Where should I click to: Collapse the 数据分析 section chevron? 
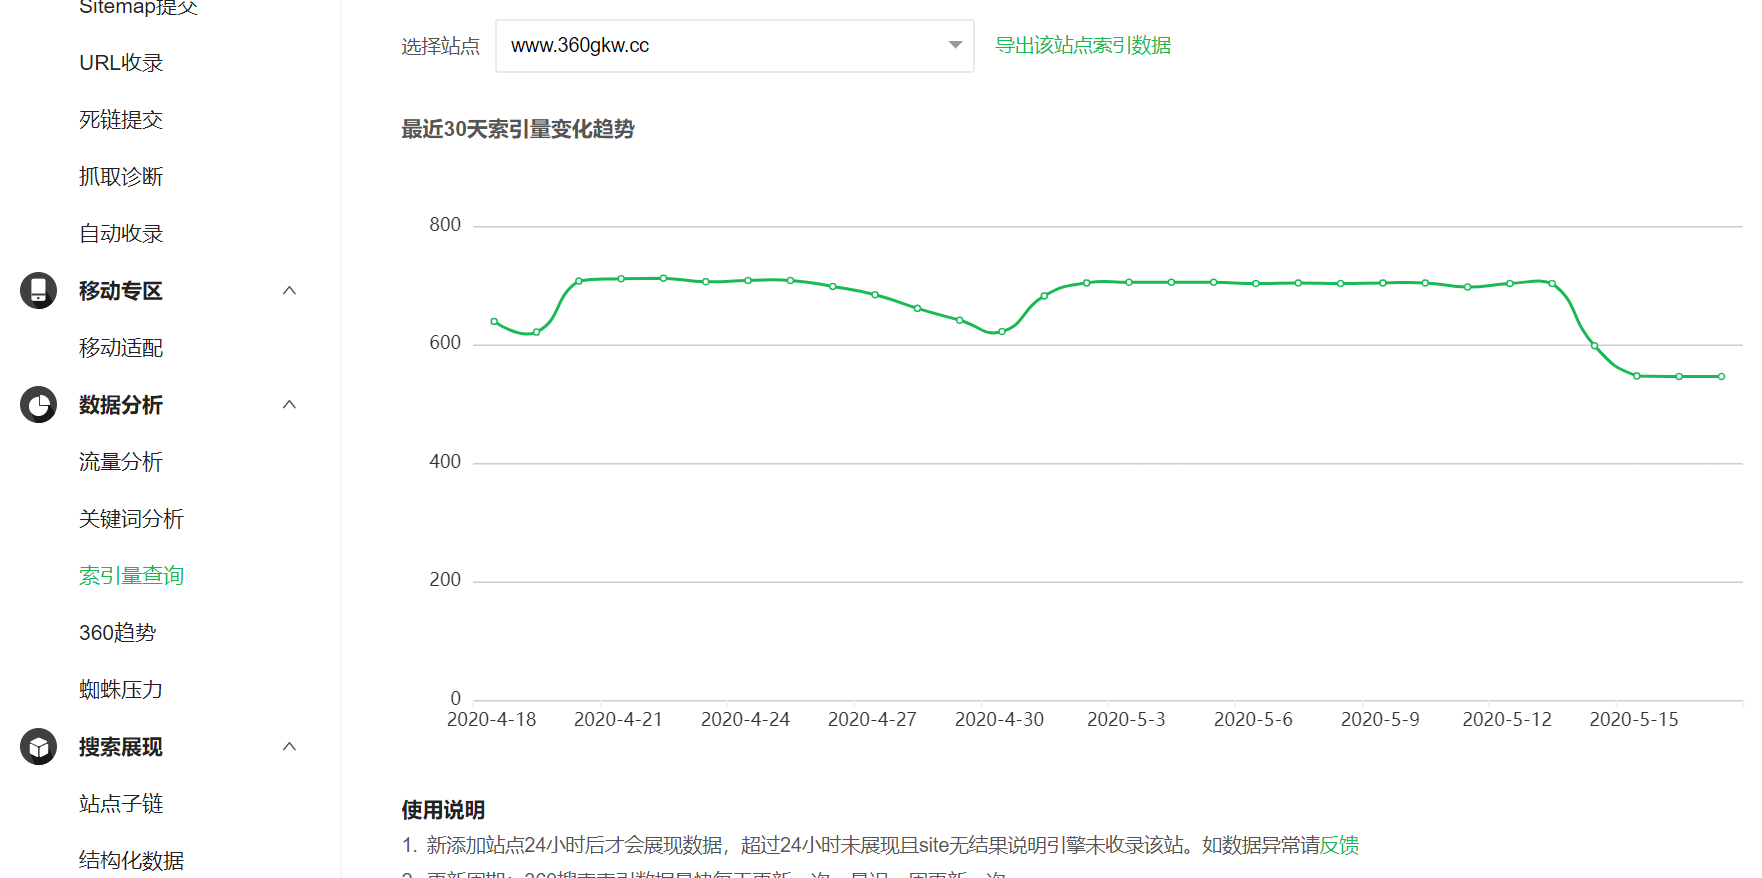pyautogui.click(x=289, y=405)
